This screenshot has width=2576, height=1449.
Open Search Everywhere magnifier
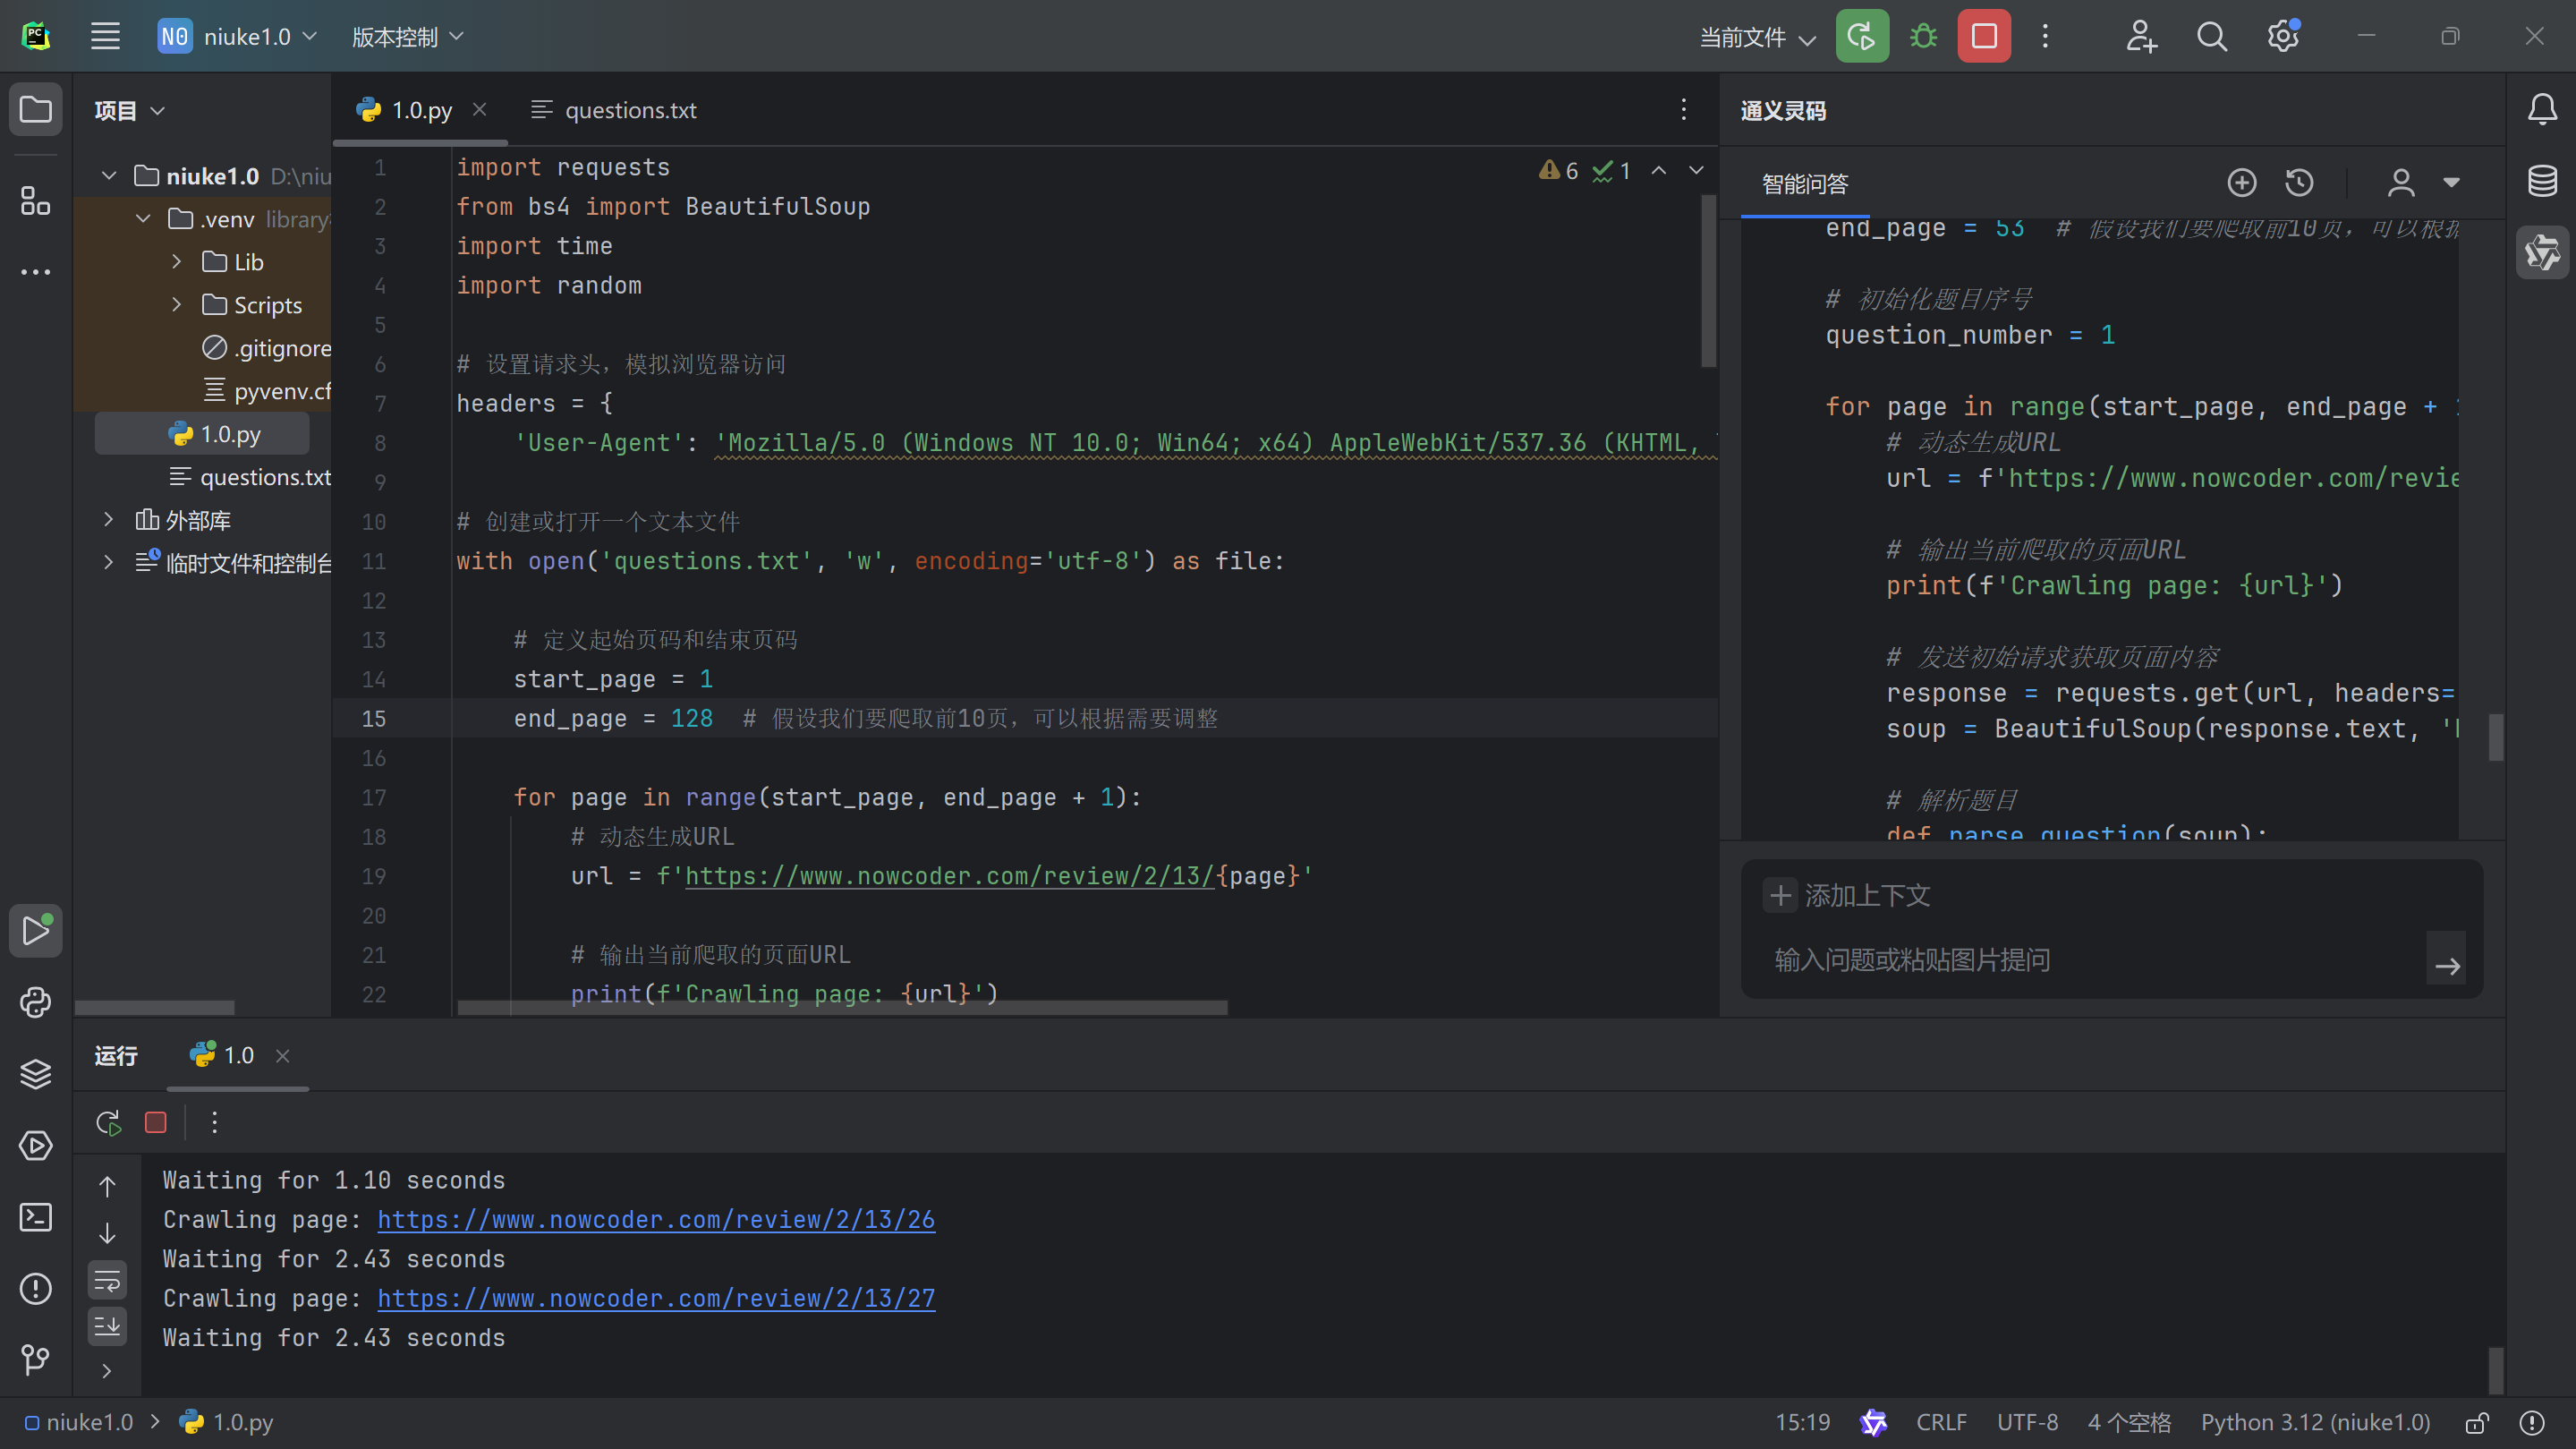coord(2212,37)
